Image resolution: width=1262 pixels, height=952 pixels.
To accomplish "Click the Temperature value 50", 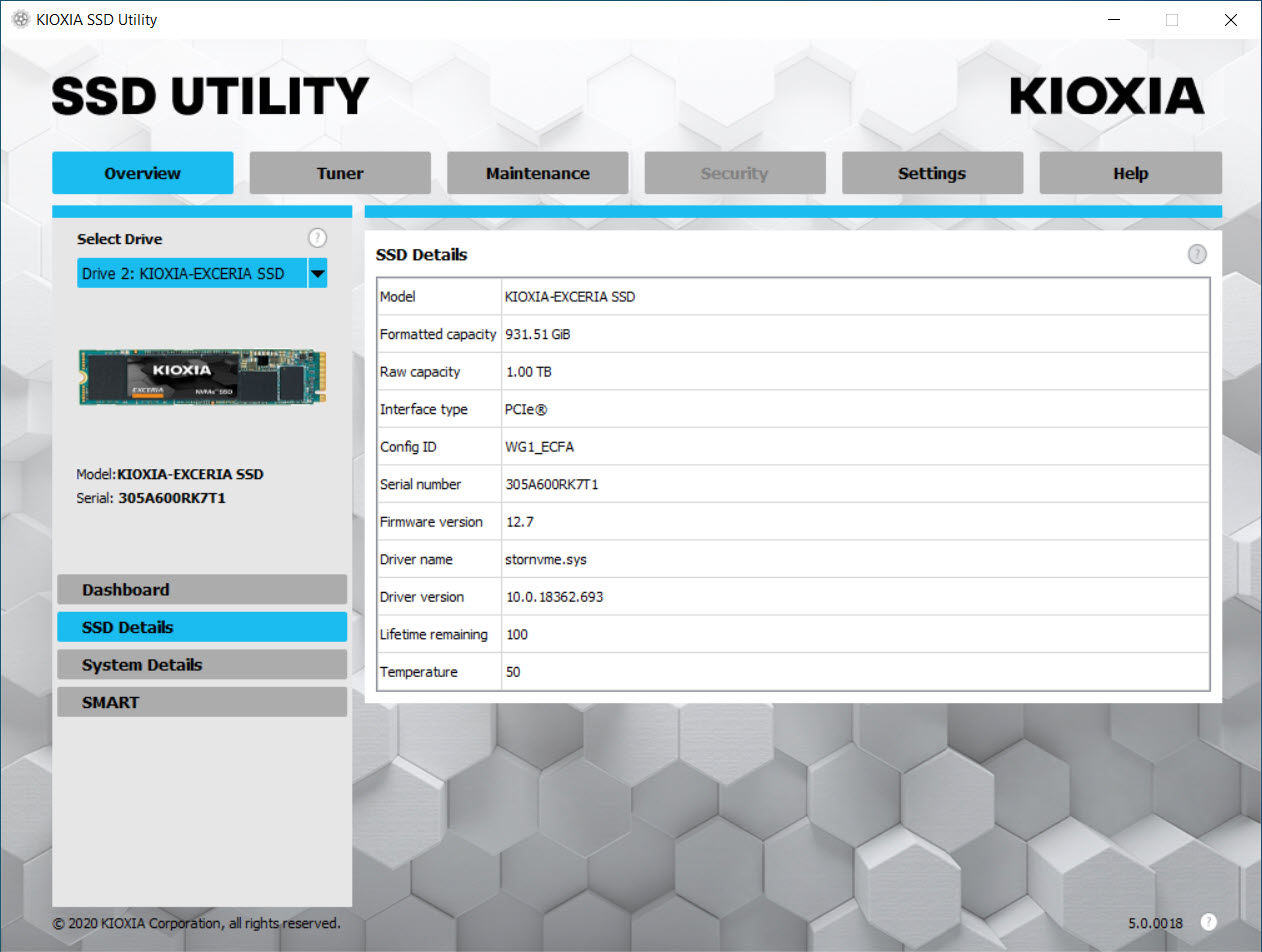I will click(513, 672).
